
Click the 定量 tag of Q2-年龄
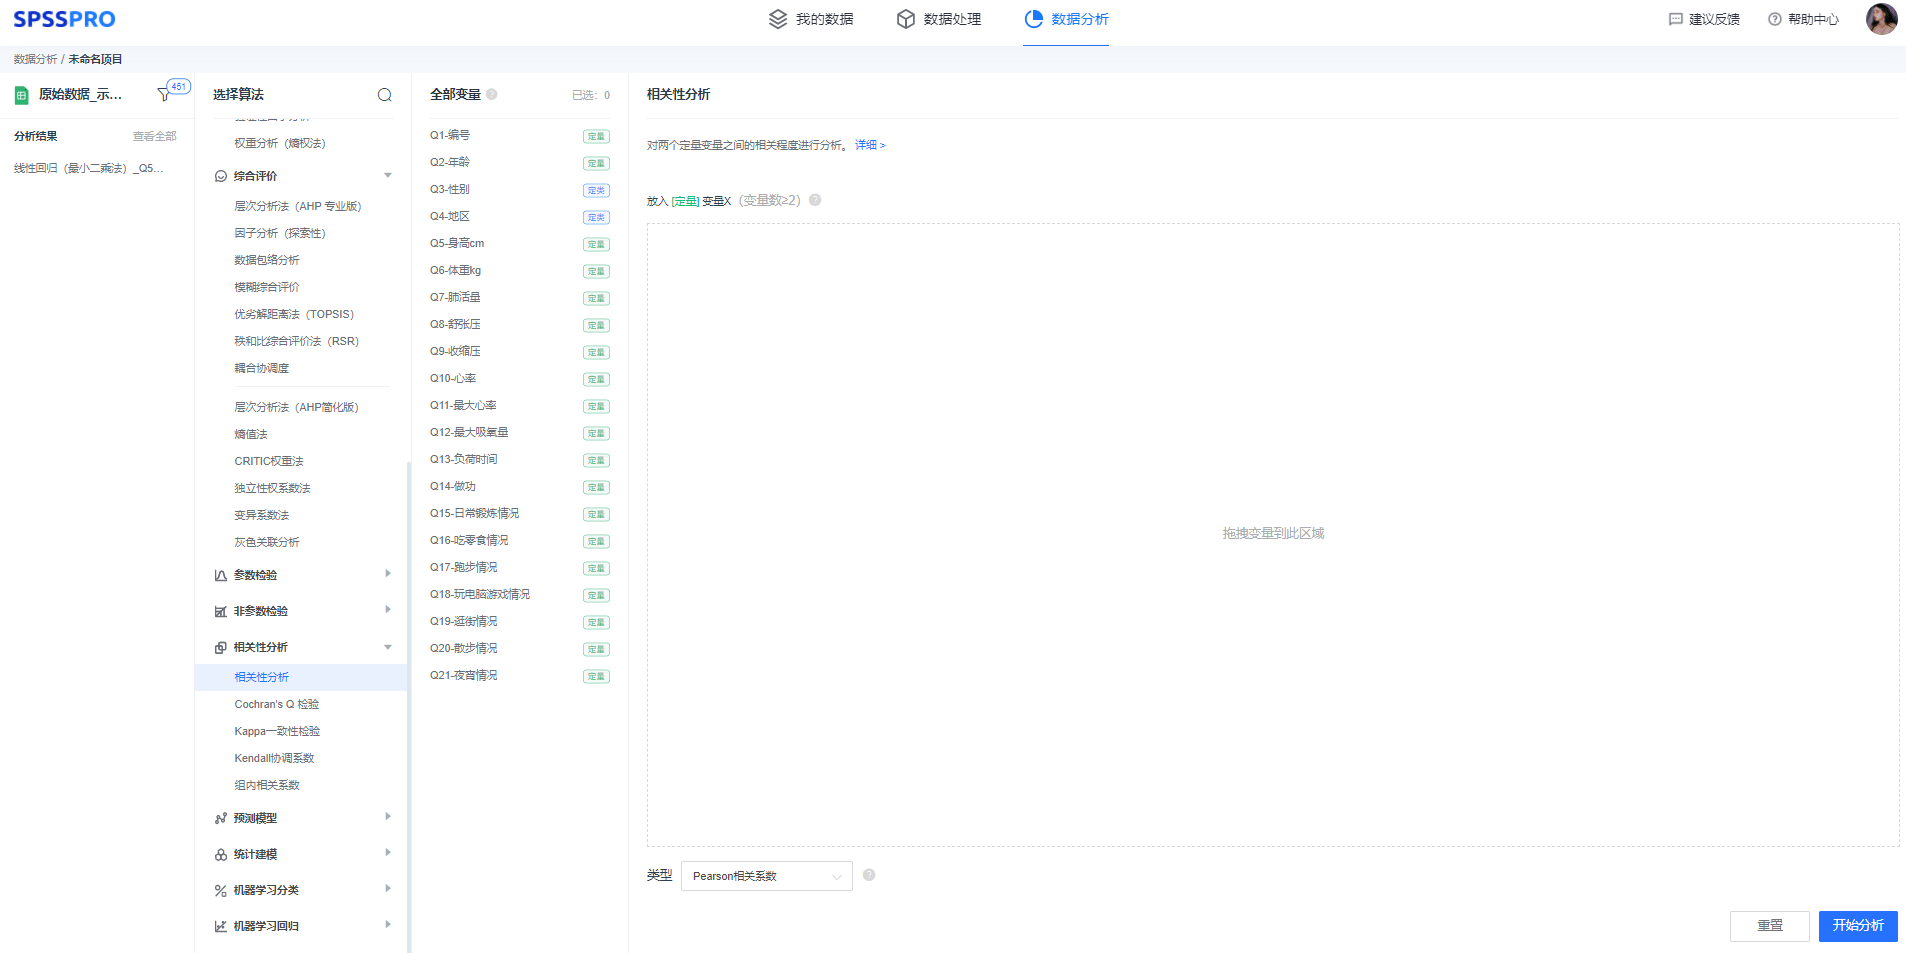click(596, 163)
